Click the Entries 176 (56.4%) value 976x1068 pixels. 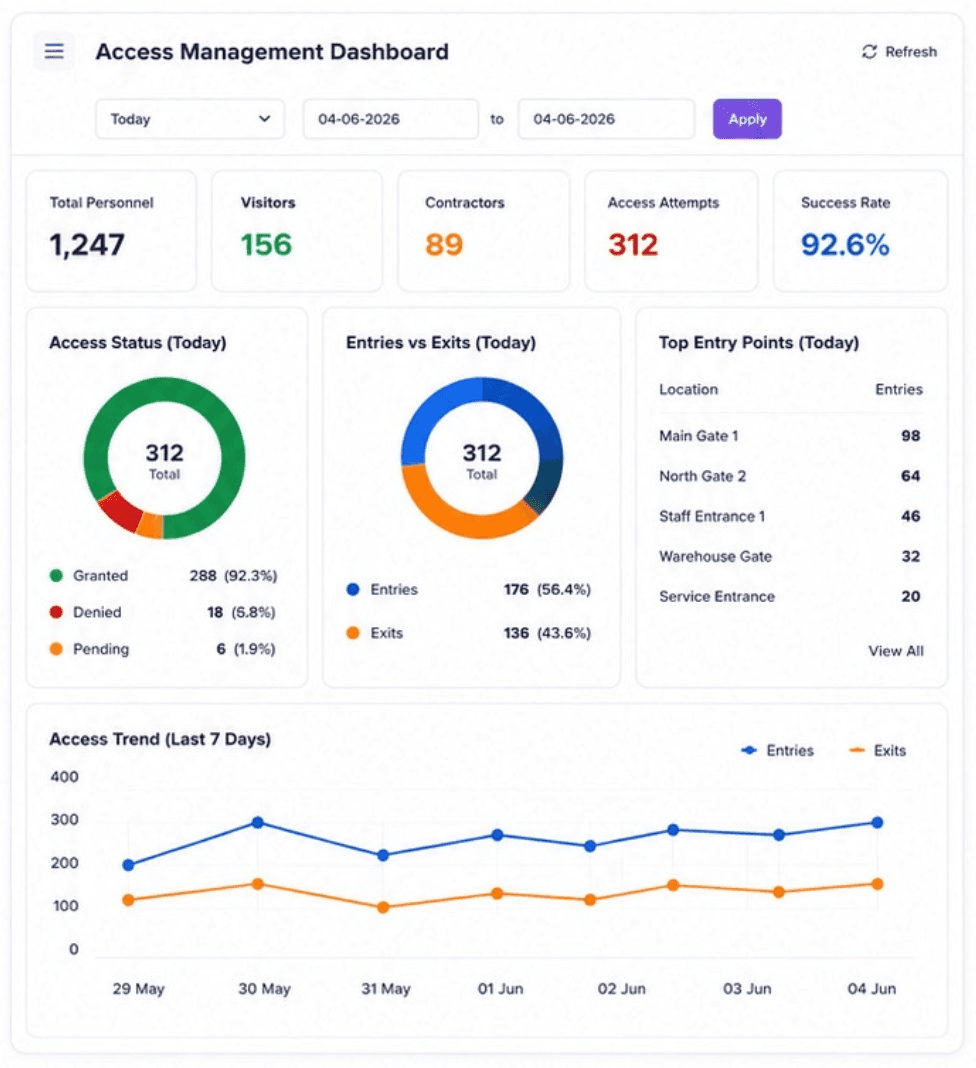(547, 589)
